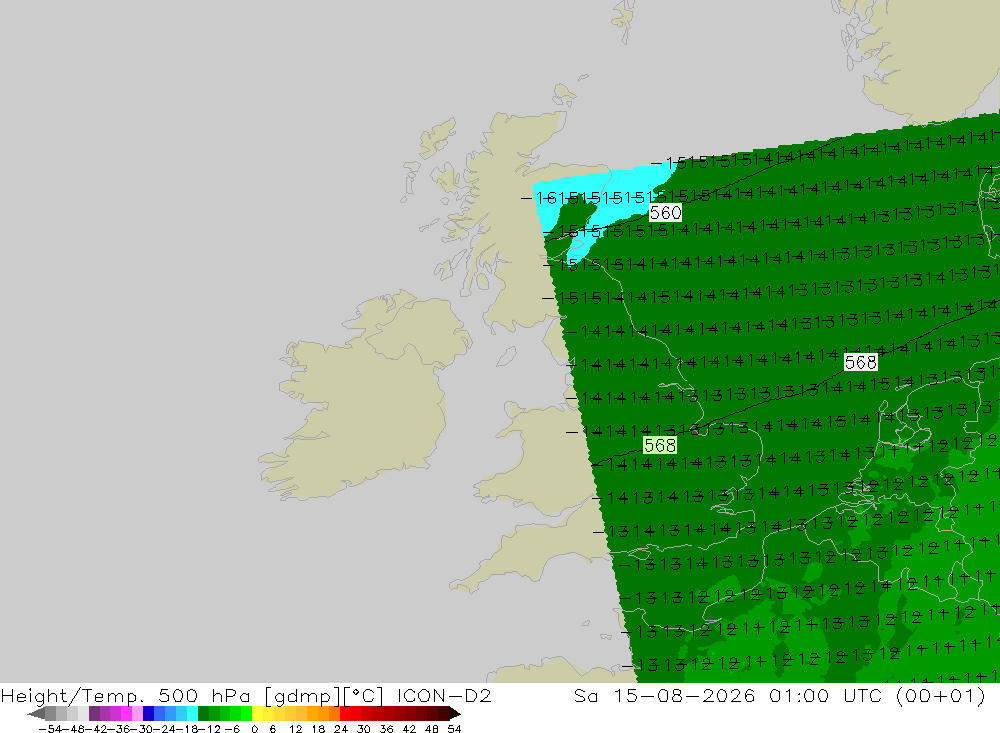The width and height of the screenshot is (1000, 733).
Task: Click the 54 legend value
Action: tap(454, 729)
